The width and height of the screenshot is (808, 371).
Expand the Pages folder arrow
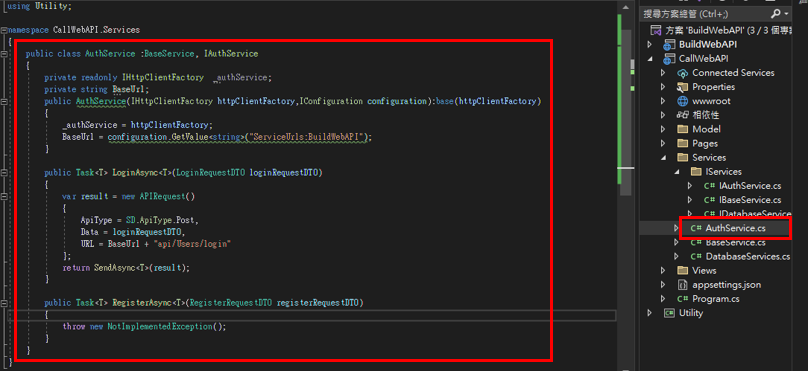(x=663, y=143)
